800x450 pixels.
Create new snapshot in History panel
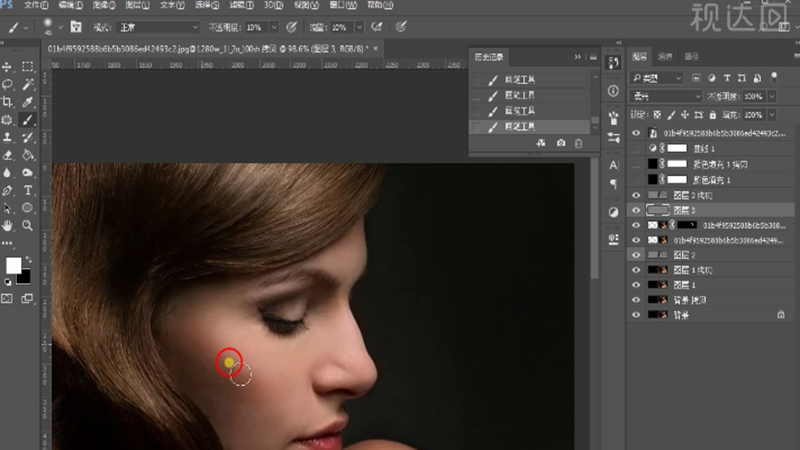point(561,143)
